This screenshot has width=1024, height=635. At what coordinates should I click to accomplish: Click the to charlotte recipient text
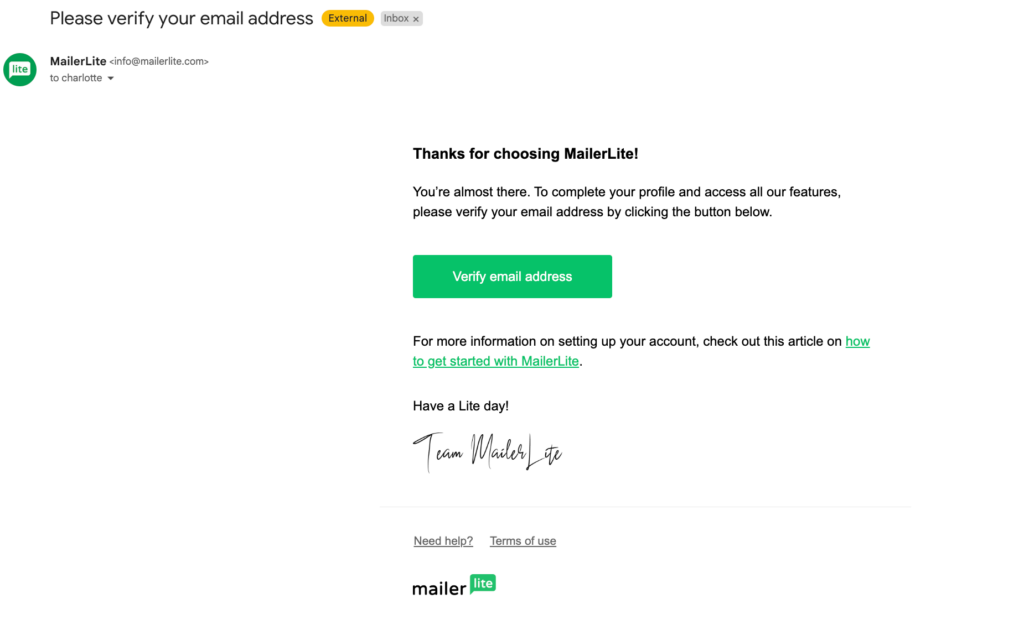pyautogui.click(x=76, y=78)
